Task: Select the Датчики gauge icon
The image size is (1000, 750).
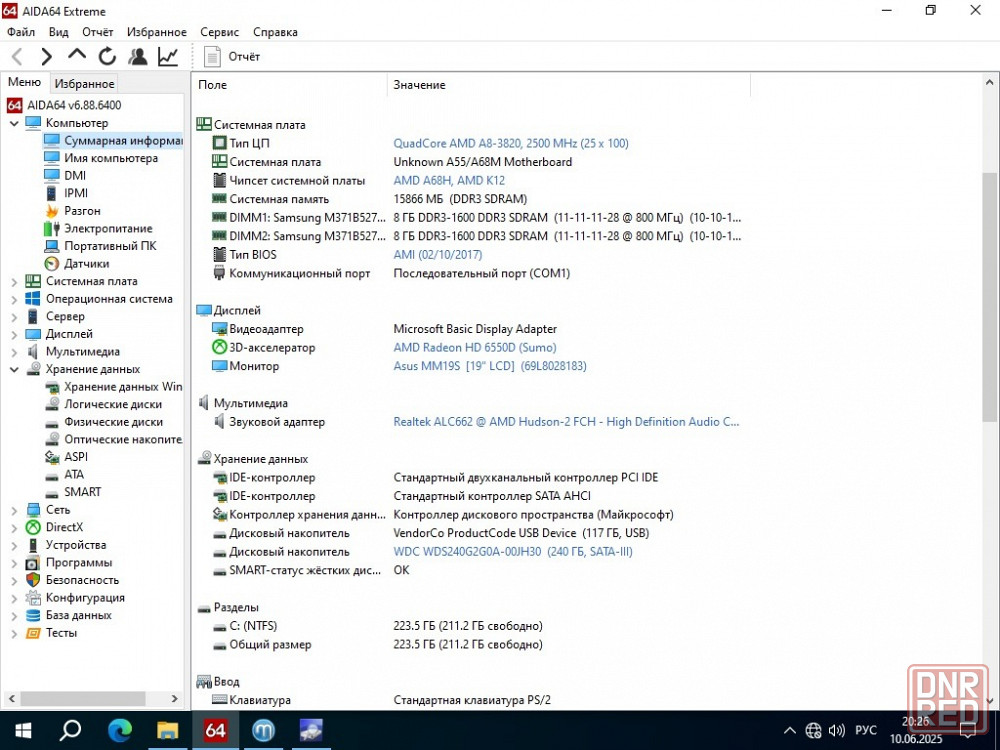Action: click(52, 263)
